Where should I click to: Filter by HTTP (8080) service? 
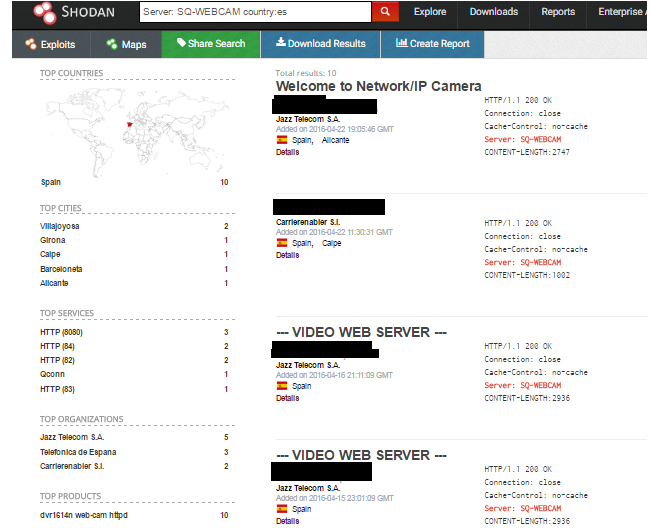[61, 332]
